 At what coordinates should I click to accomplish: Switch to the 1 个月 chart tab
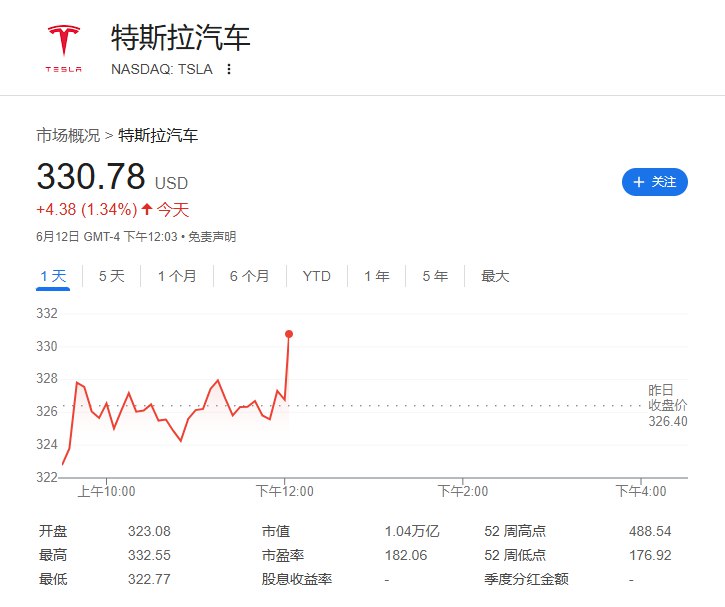coord(177,276)
